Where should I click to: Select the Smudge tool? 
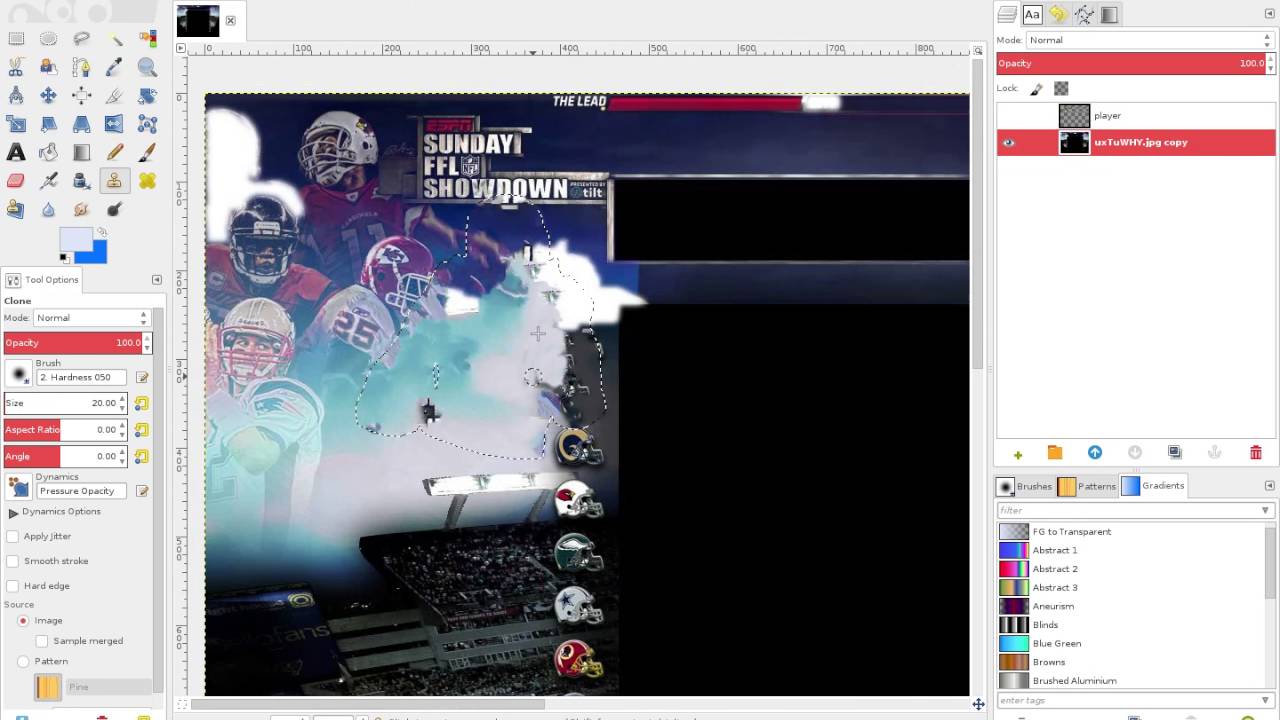click(x=81, y=209)
